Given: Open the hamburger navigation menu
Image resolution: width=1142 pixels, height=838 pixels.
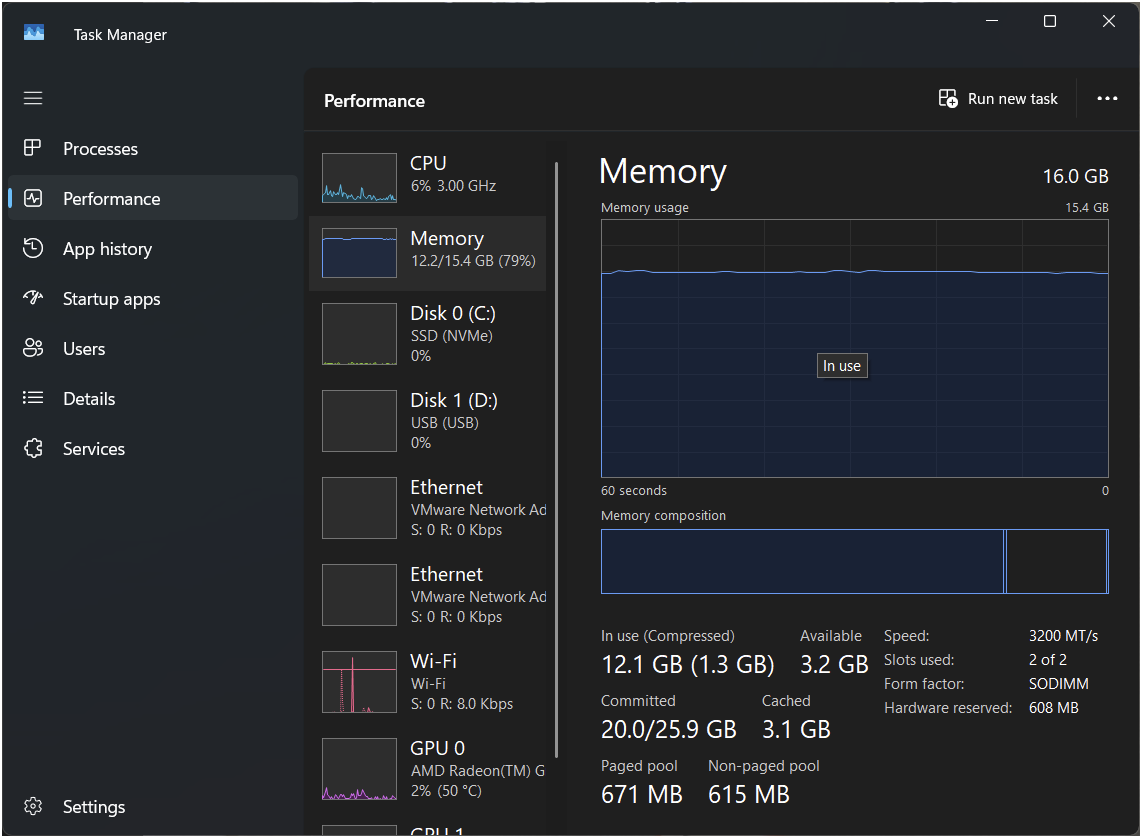Looking at the screenshot, I should pyautogui.click(x=33, y=98).
